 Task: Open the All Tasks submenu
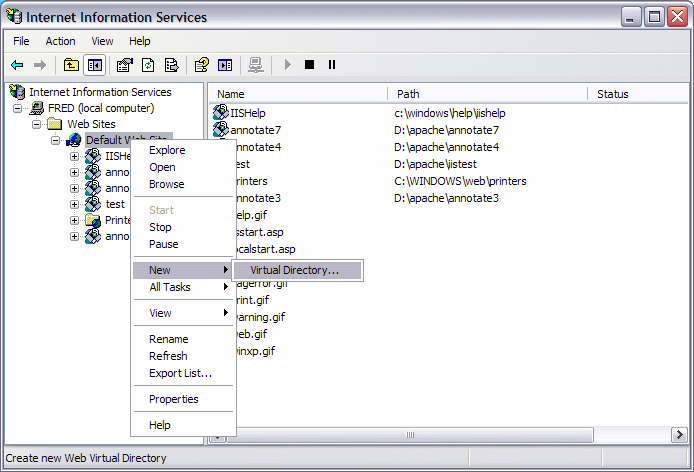(183, 287)
